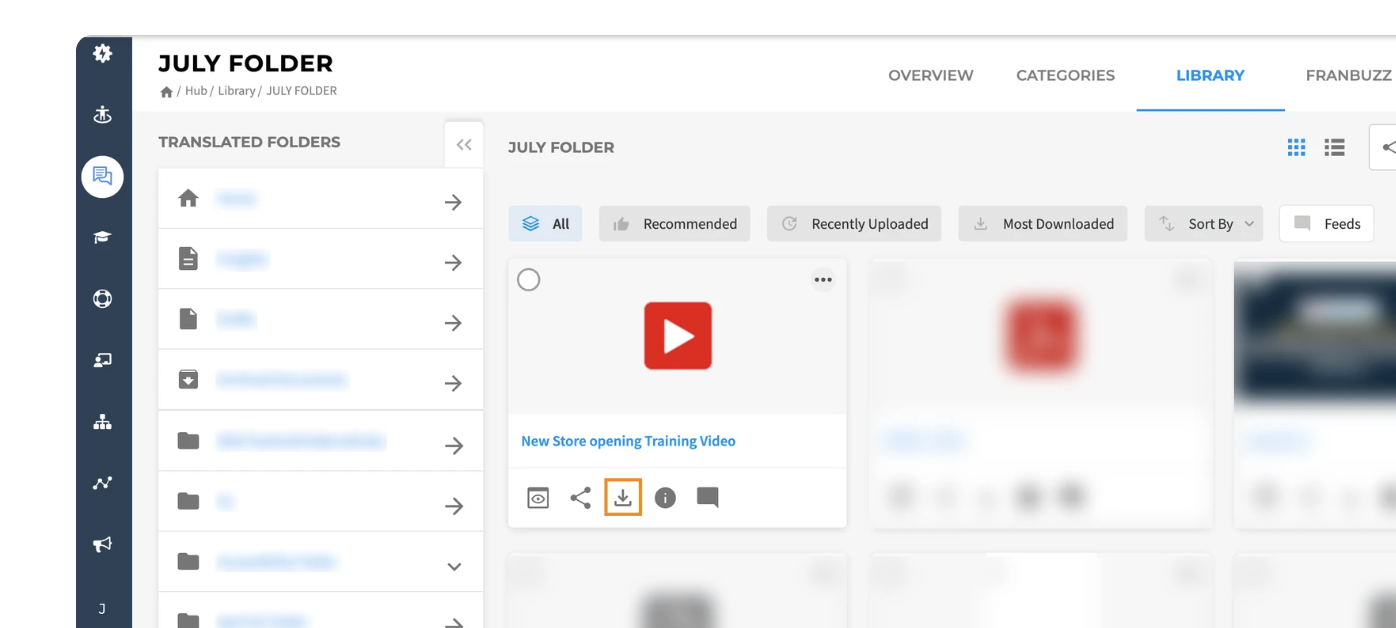This screenshot has width=1396, height=628.
Task: Go to Library in the breadcrumb
Action: tap(236, 91)
